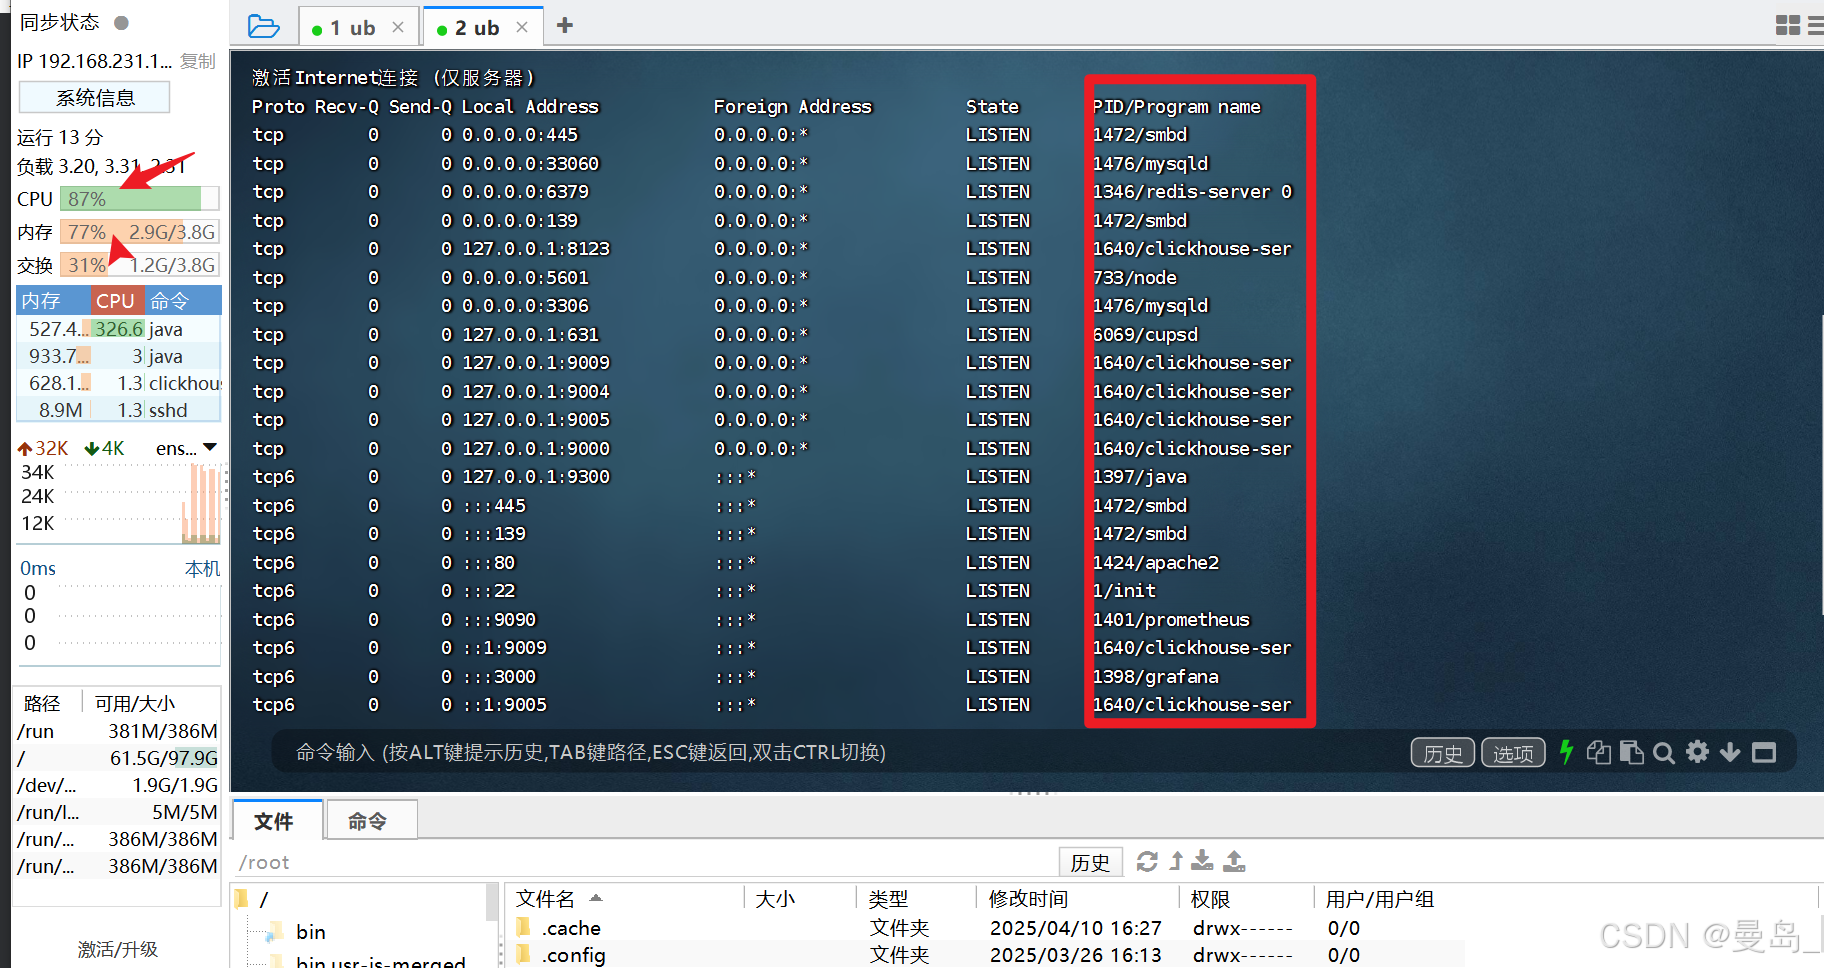Click the 交换 31% swap usage bar
The image size is (1824, 968).
(x=139, y=265)
